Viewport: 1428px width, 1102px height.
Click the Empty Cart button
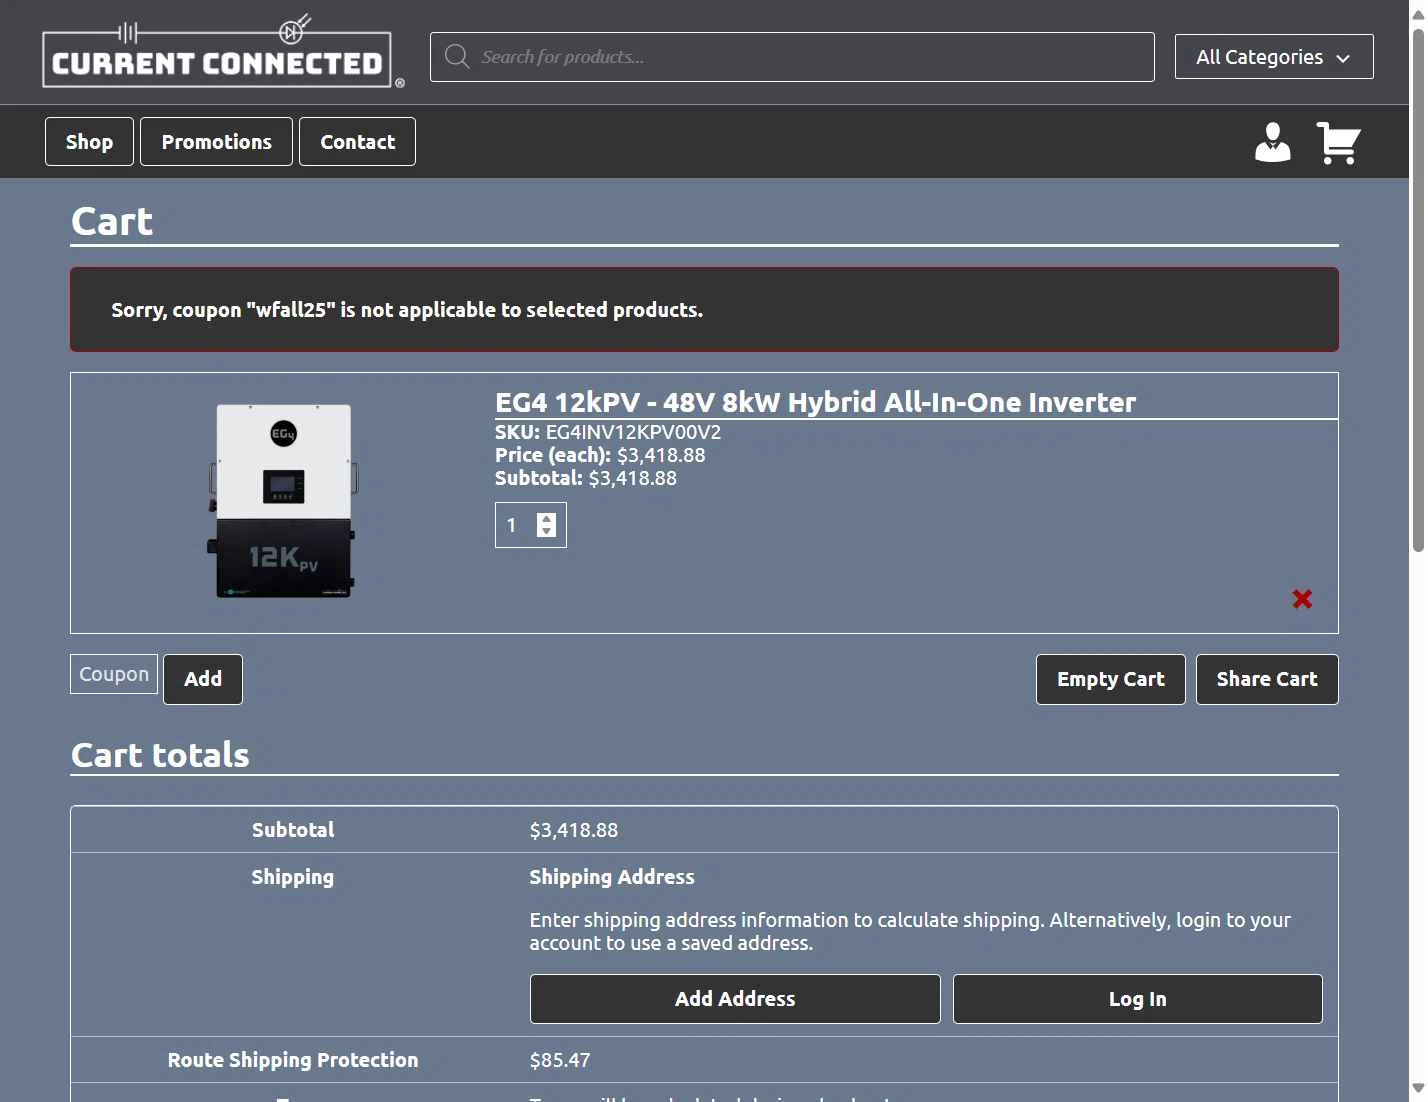point(1111,679)
